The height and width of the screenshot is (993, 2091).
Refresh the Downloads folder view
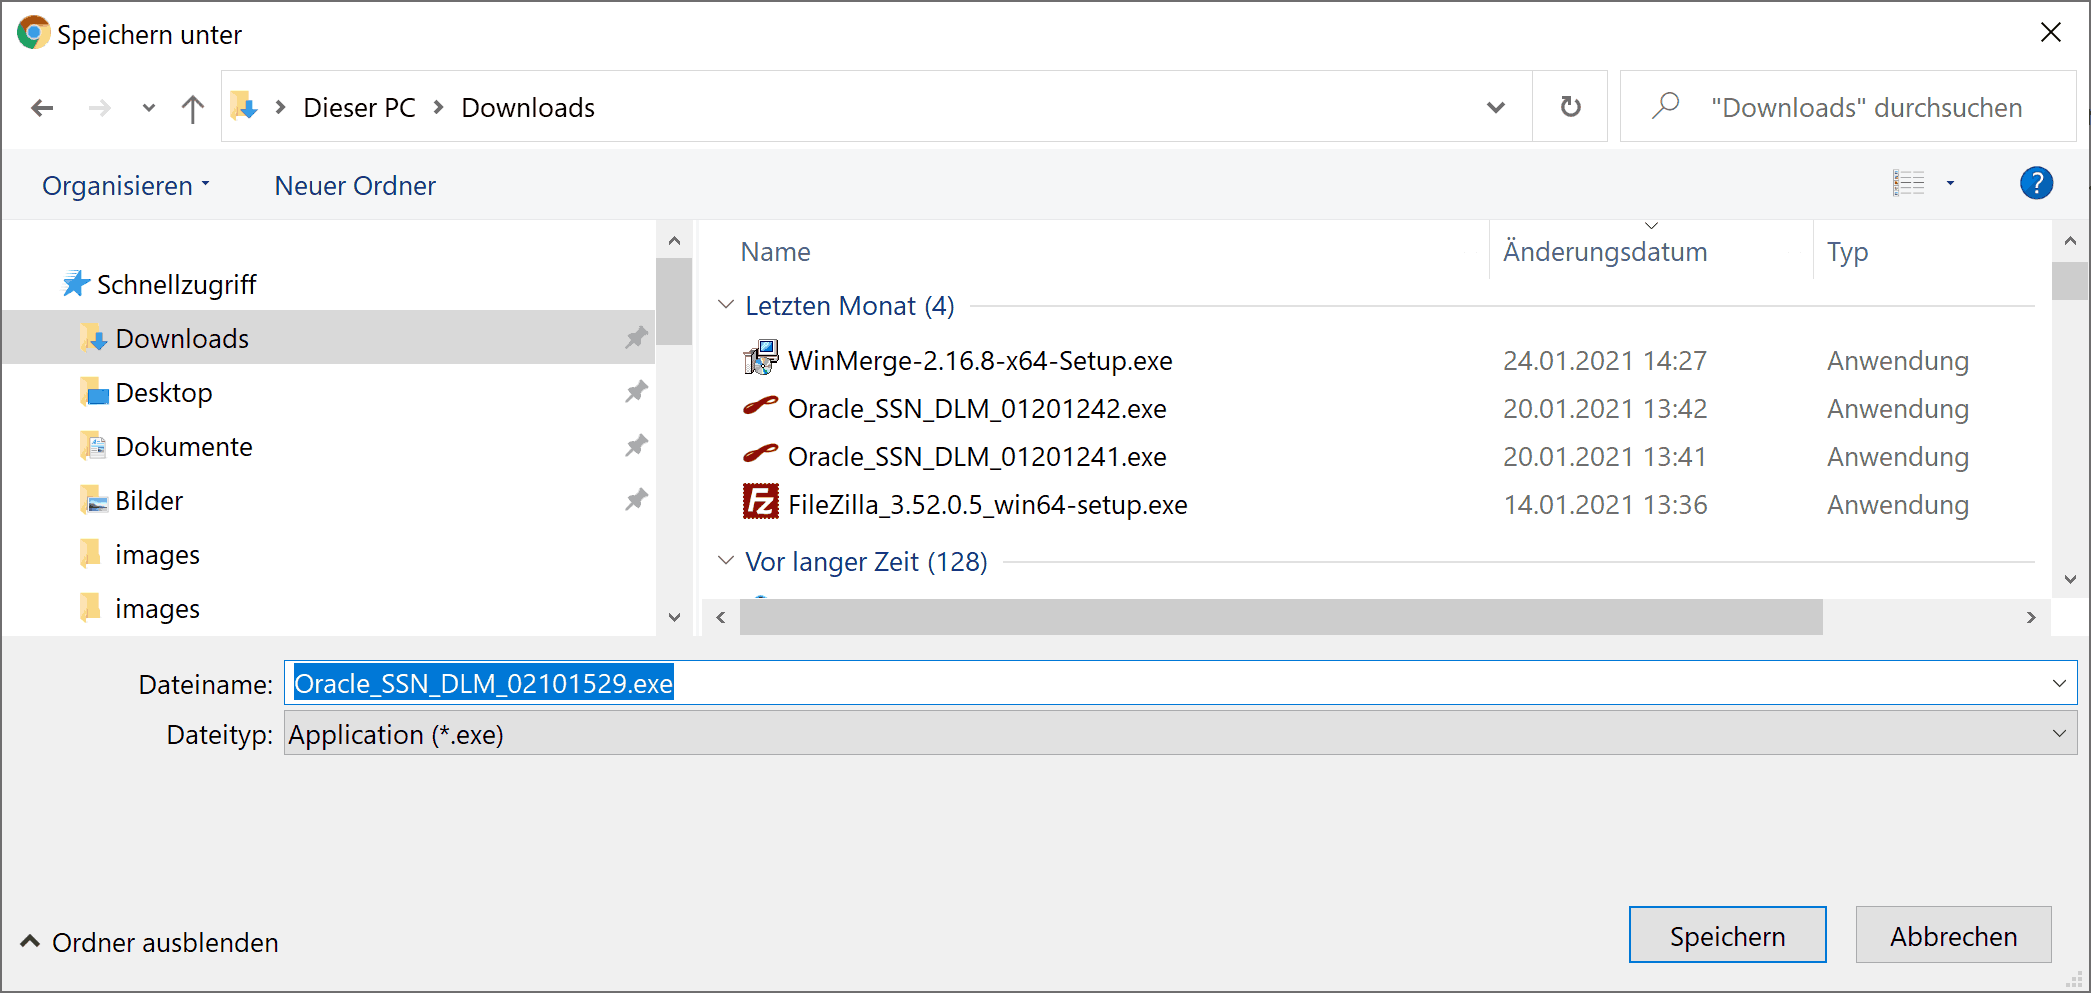pyautogui.click(x=1570, y=107)
